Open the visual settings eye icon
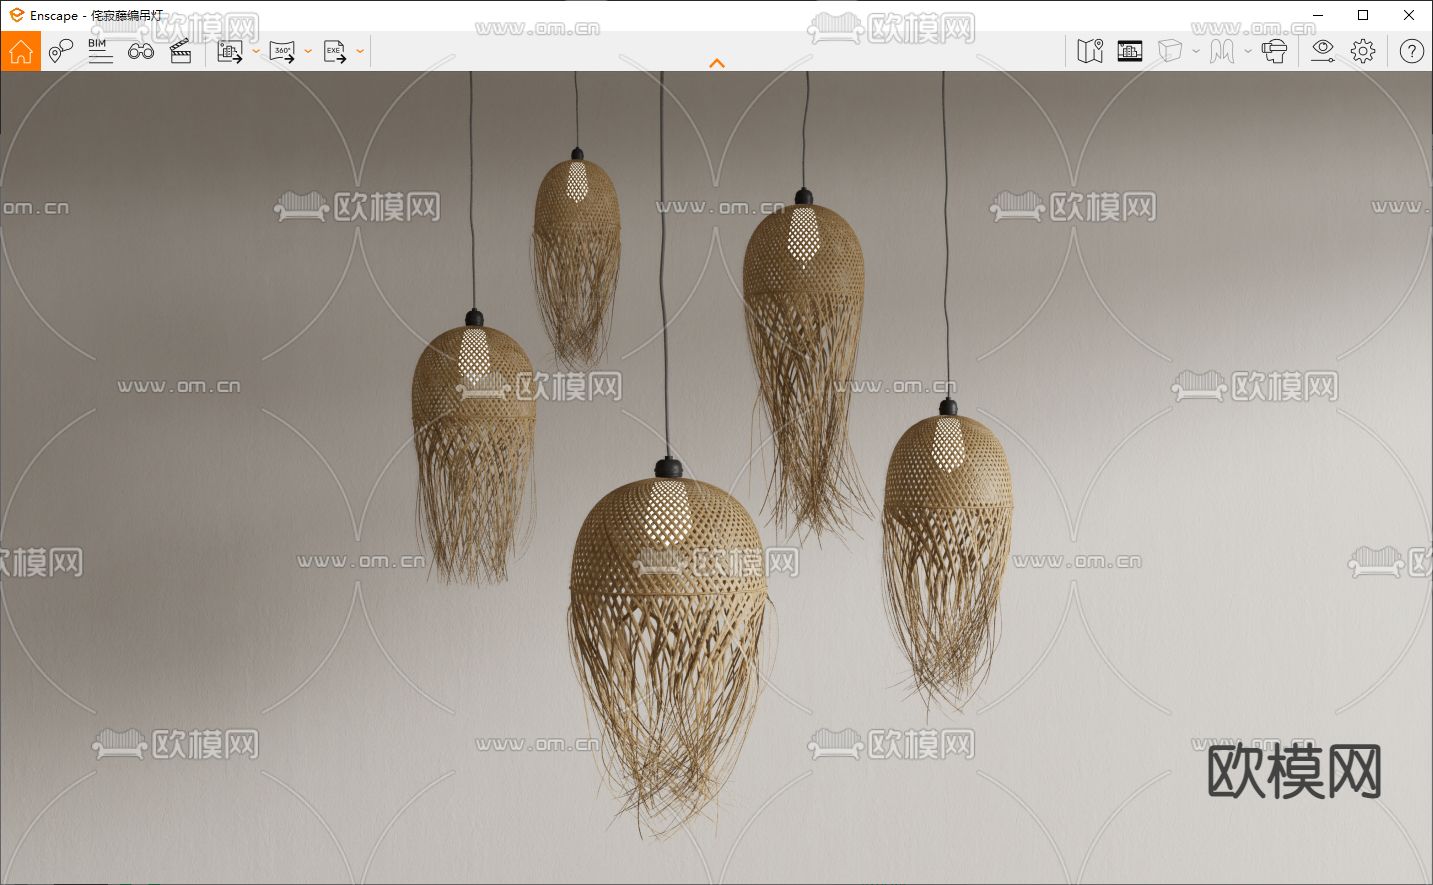This screenshot has height=885, width=1433. click(x=1323, y=51)
